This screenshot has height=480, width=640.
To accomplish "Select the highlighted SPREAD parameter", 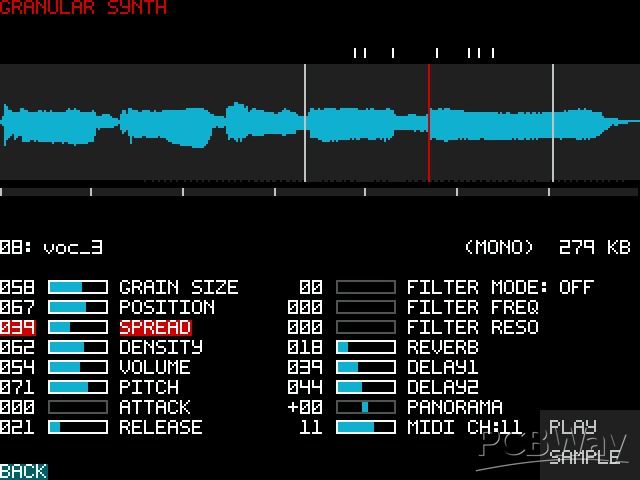I will (155, 327).
